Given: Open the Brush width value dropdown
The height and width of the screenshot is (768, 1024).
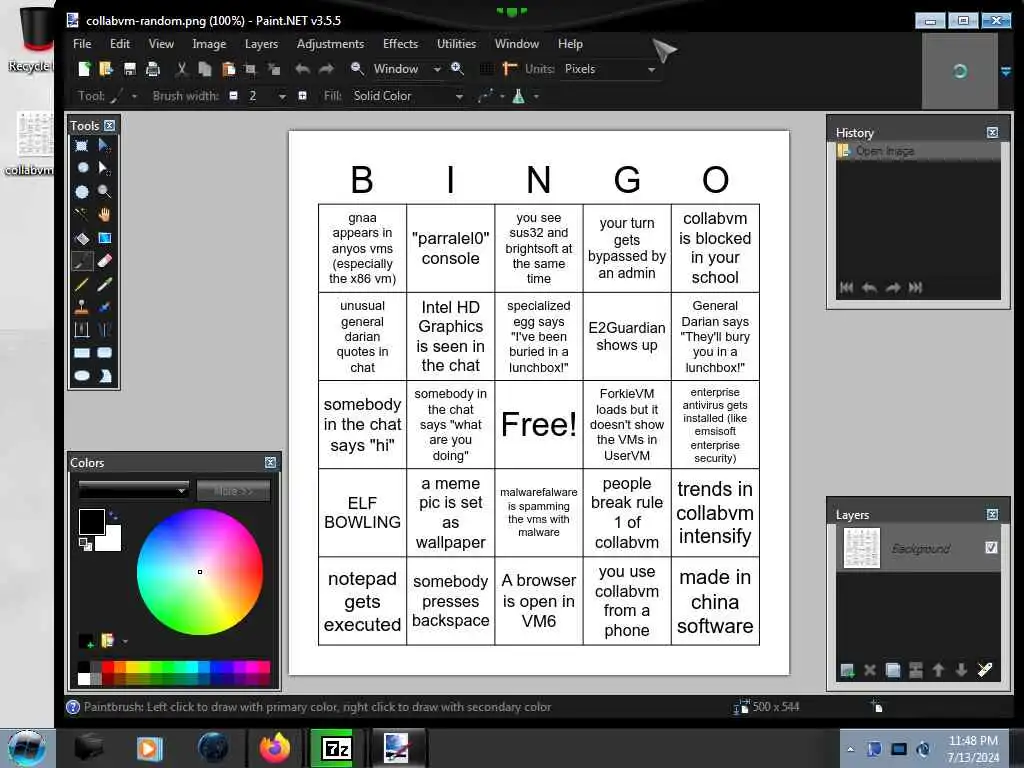Looking at the screenshot, I should tap(282, 96).
